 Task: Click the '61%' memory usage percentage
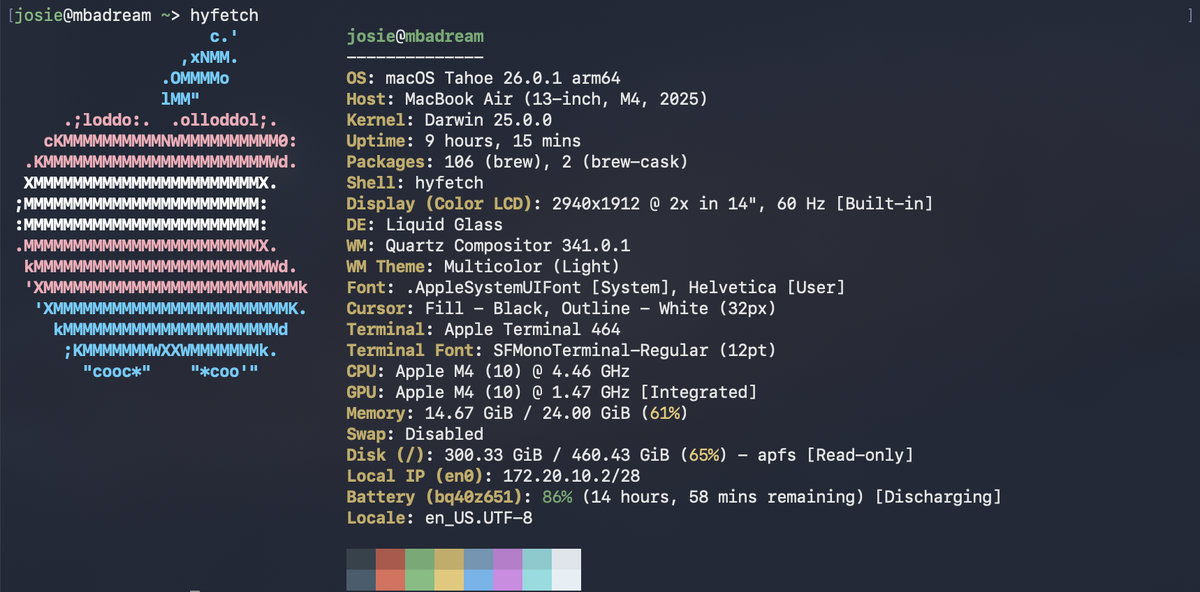(x=664, y=413)
